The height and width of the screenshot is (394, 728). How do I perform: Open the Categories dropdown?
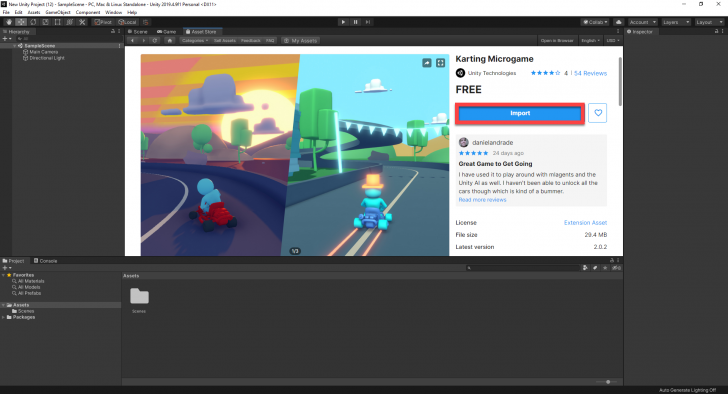click(x=194, y=40)
